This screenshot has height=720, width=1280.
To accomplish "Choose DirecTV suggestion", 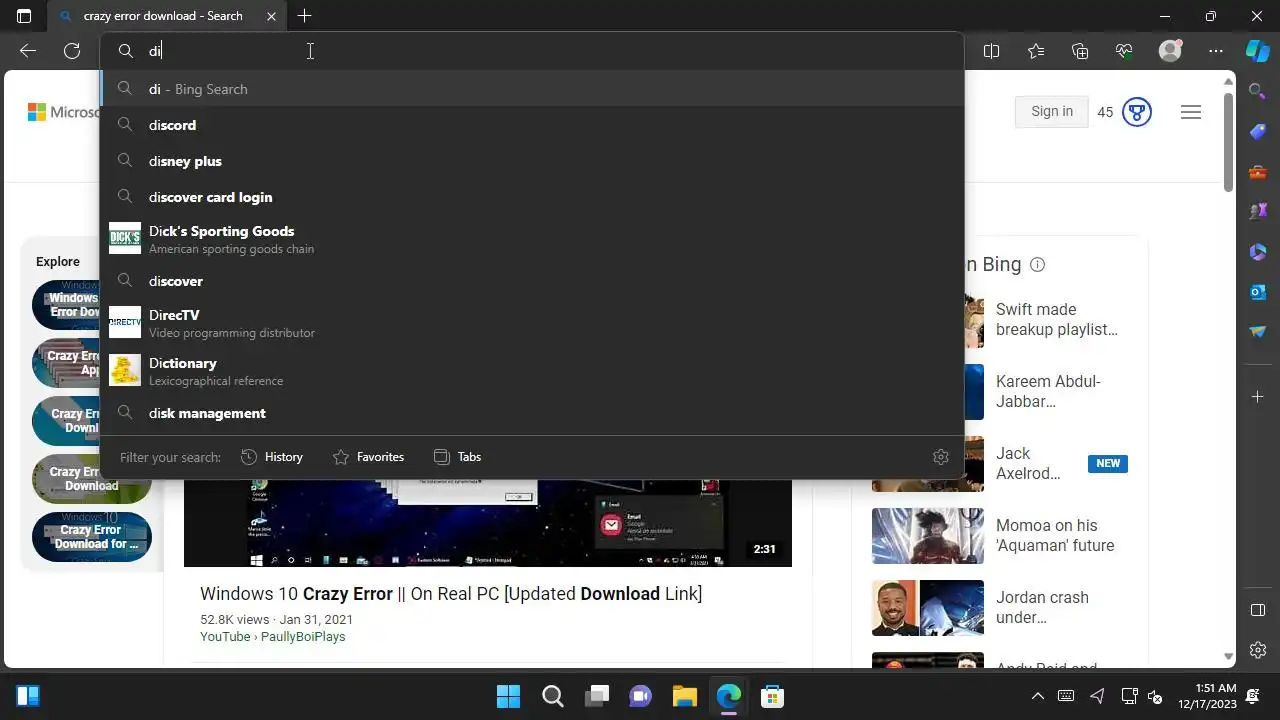I will (x=532, y=323).
